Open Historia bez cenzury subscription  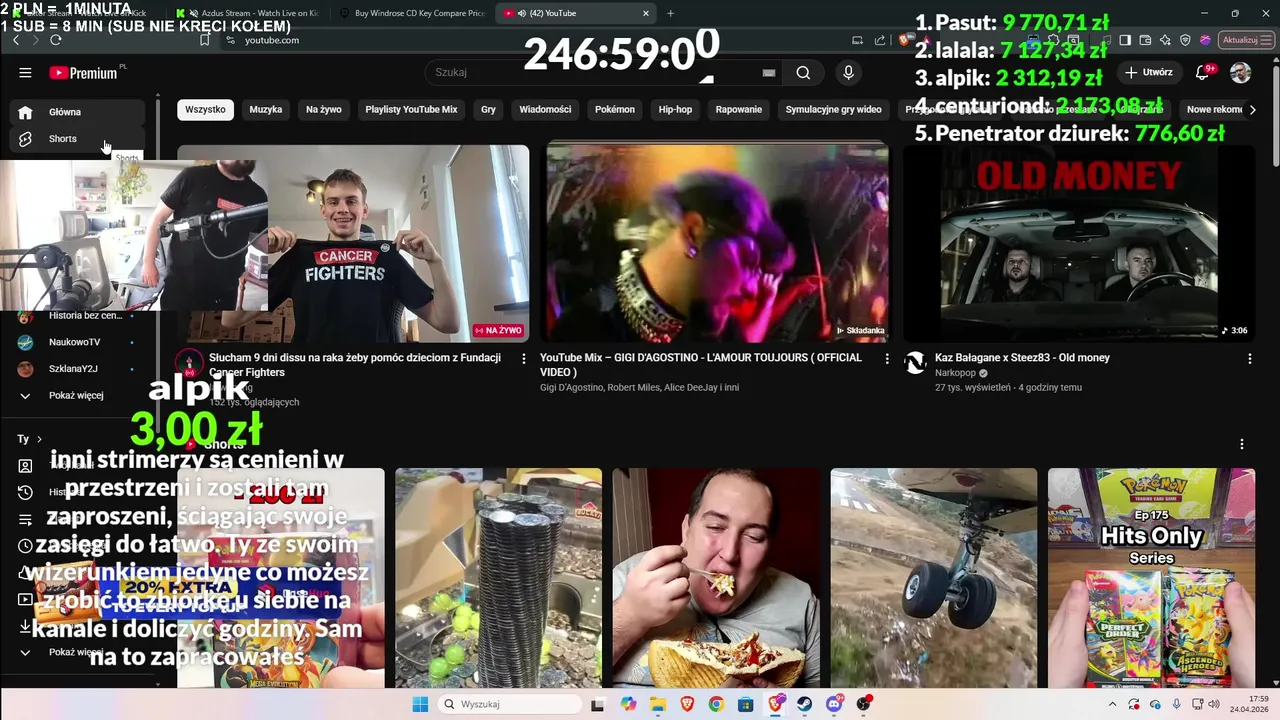pyautogui.click(x=77, y=315)
